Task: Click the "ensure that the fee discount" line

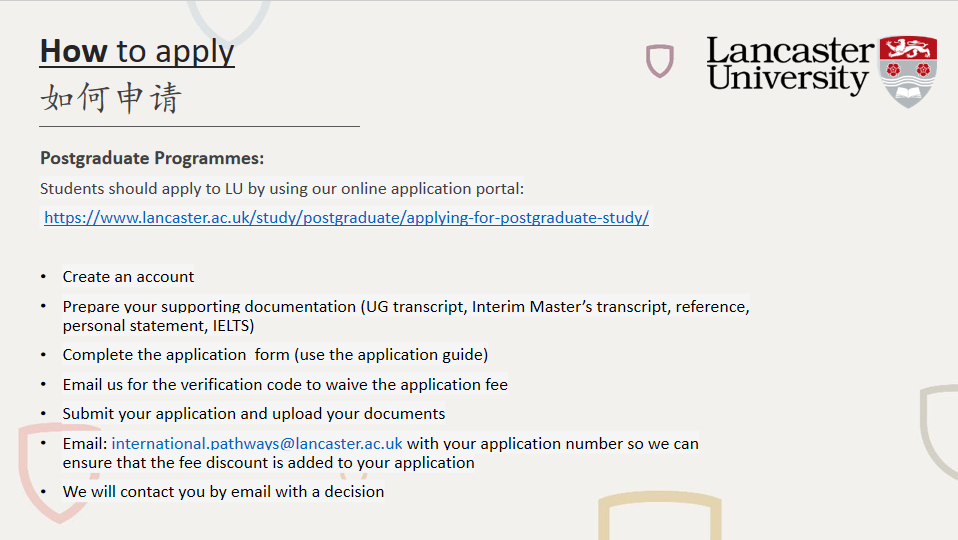Action: click(268, 463)
